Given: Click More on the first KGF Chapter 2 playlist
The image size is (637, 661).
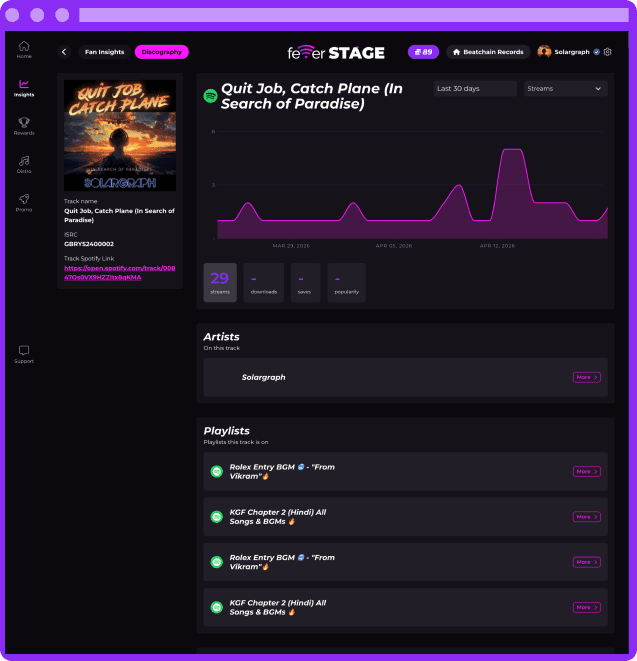Looking at the screenshot, I should [586, 516].
